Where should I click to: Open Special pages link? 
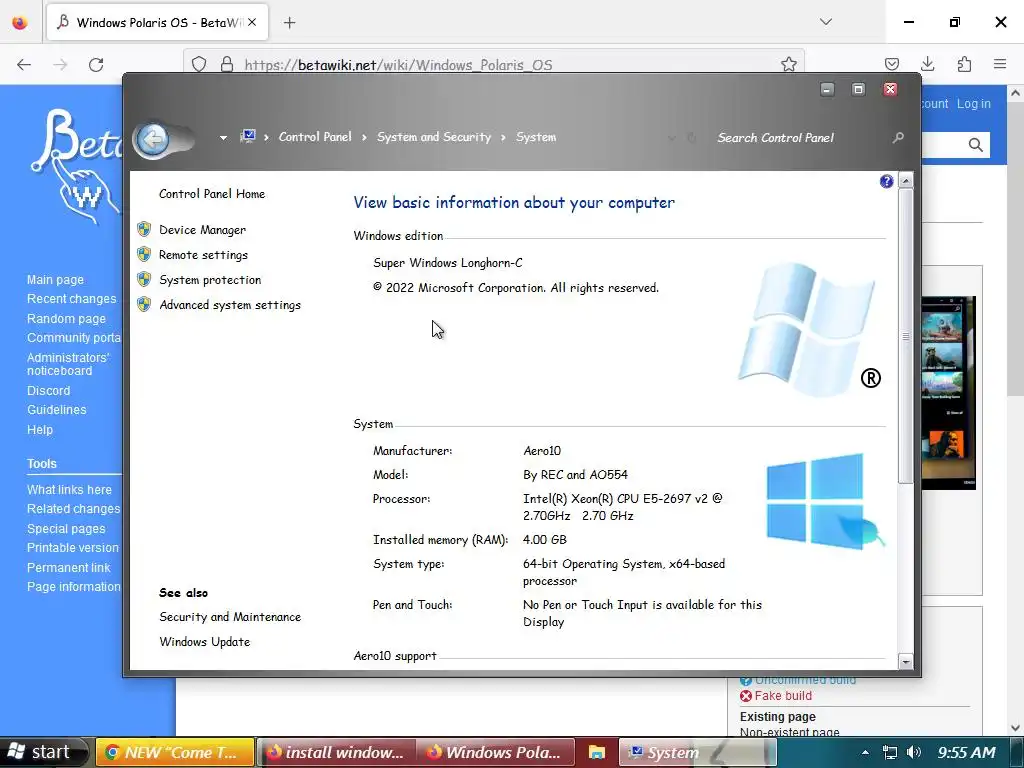65,529
